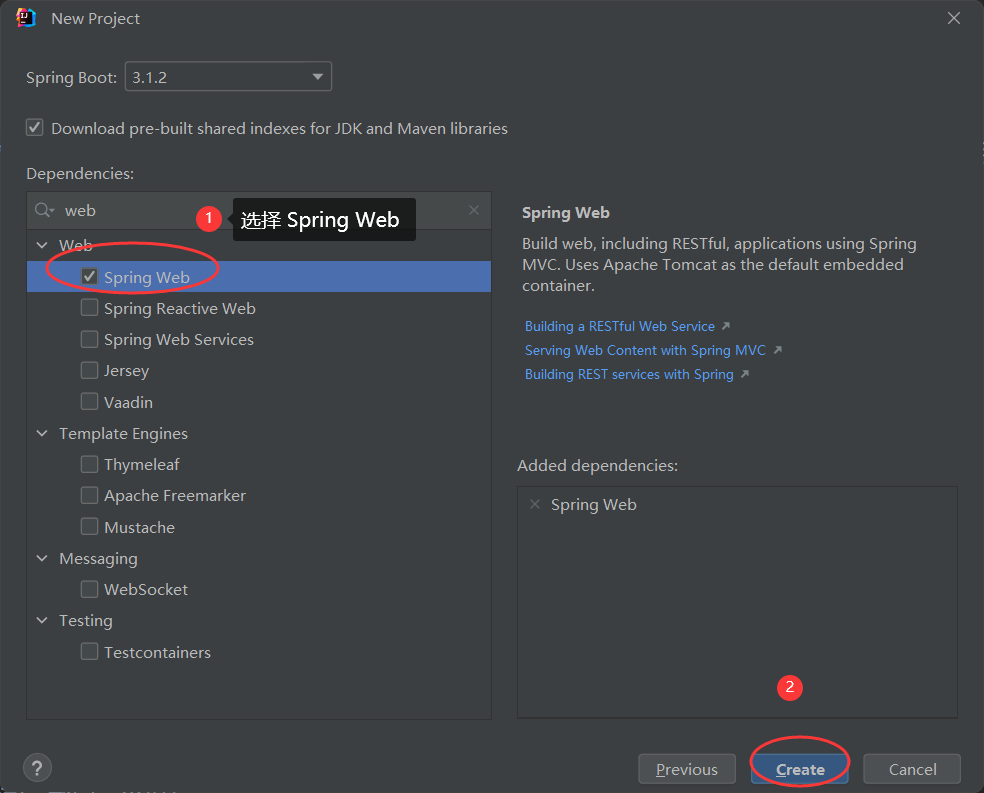The image size is (984, 793).
Task: Close the New Project dialog
Action: pyautogui.click(x=953, y=18)
